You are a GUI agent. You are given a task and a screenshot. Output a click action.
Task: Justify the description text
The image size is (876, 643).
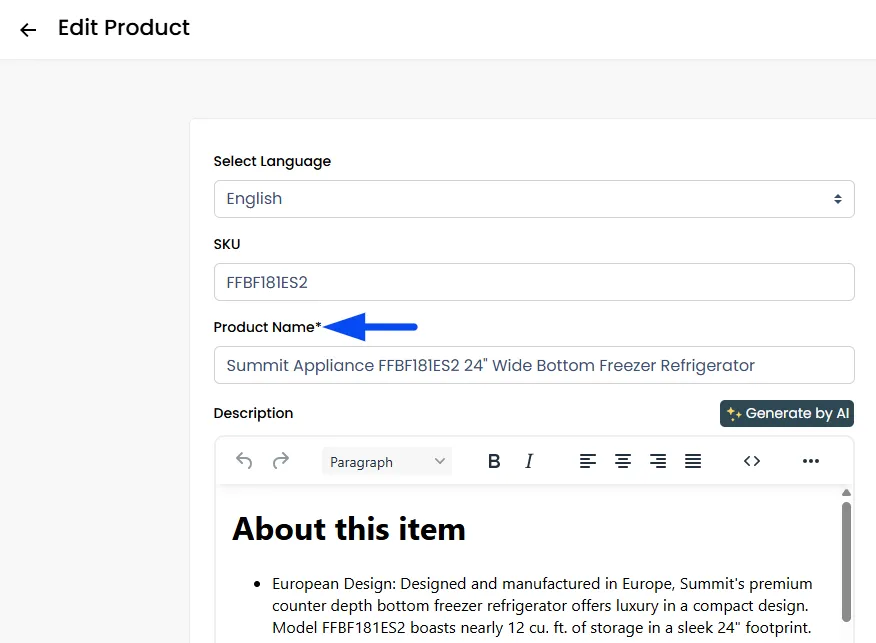coord(693,461)
